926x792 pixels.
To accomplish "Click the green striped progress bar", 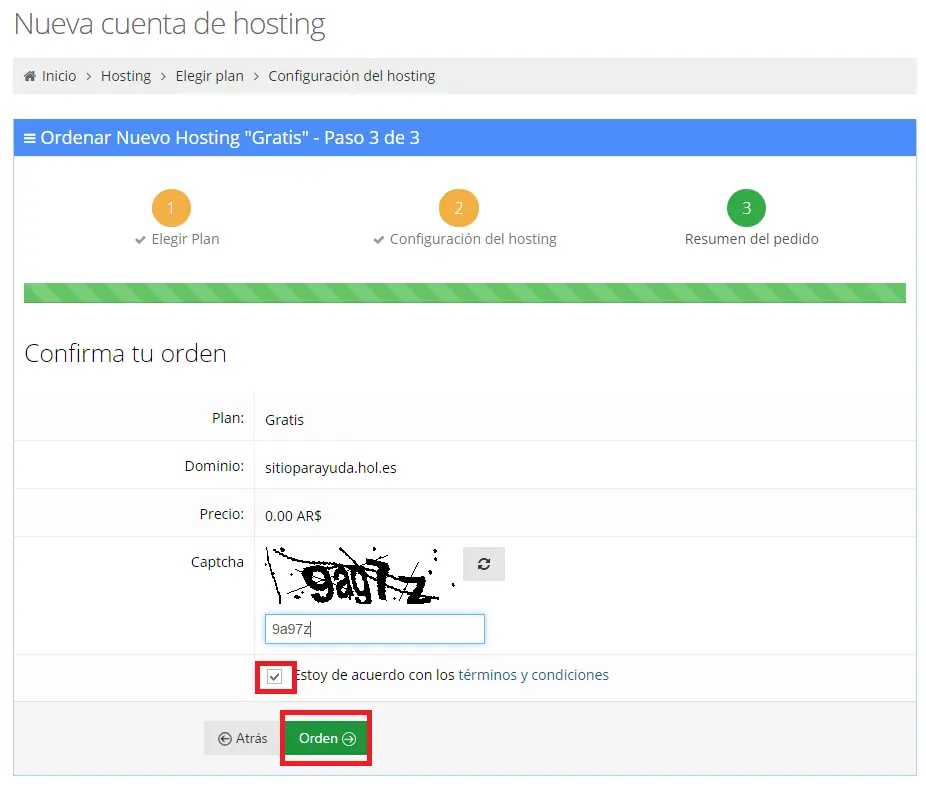I will coord(465,293).
